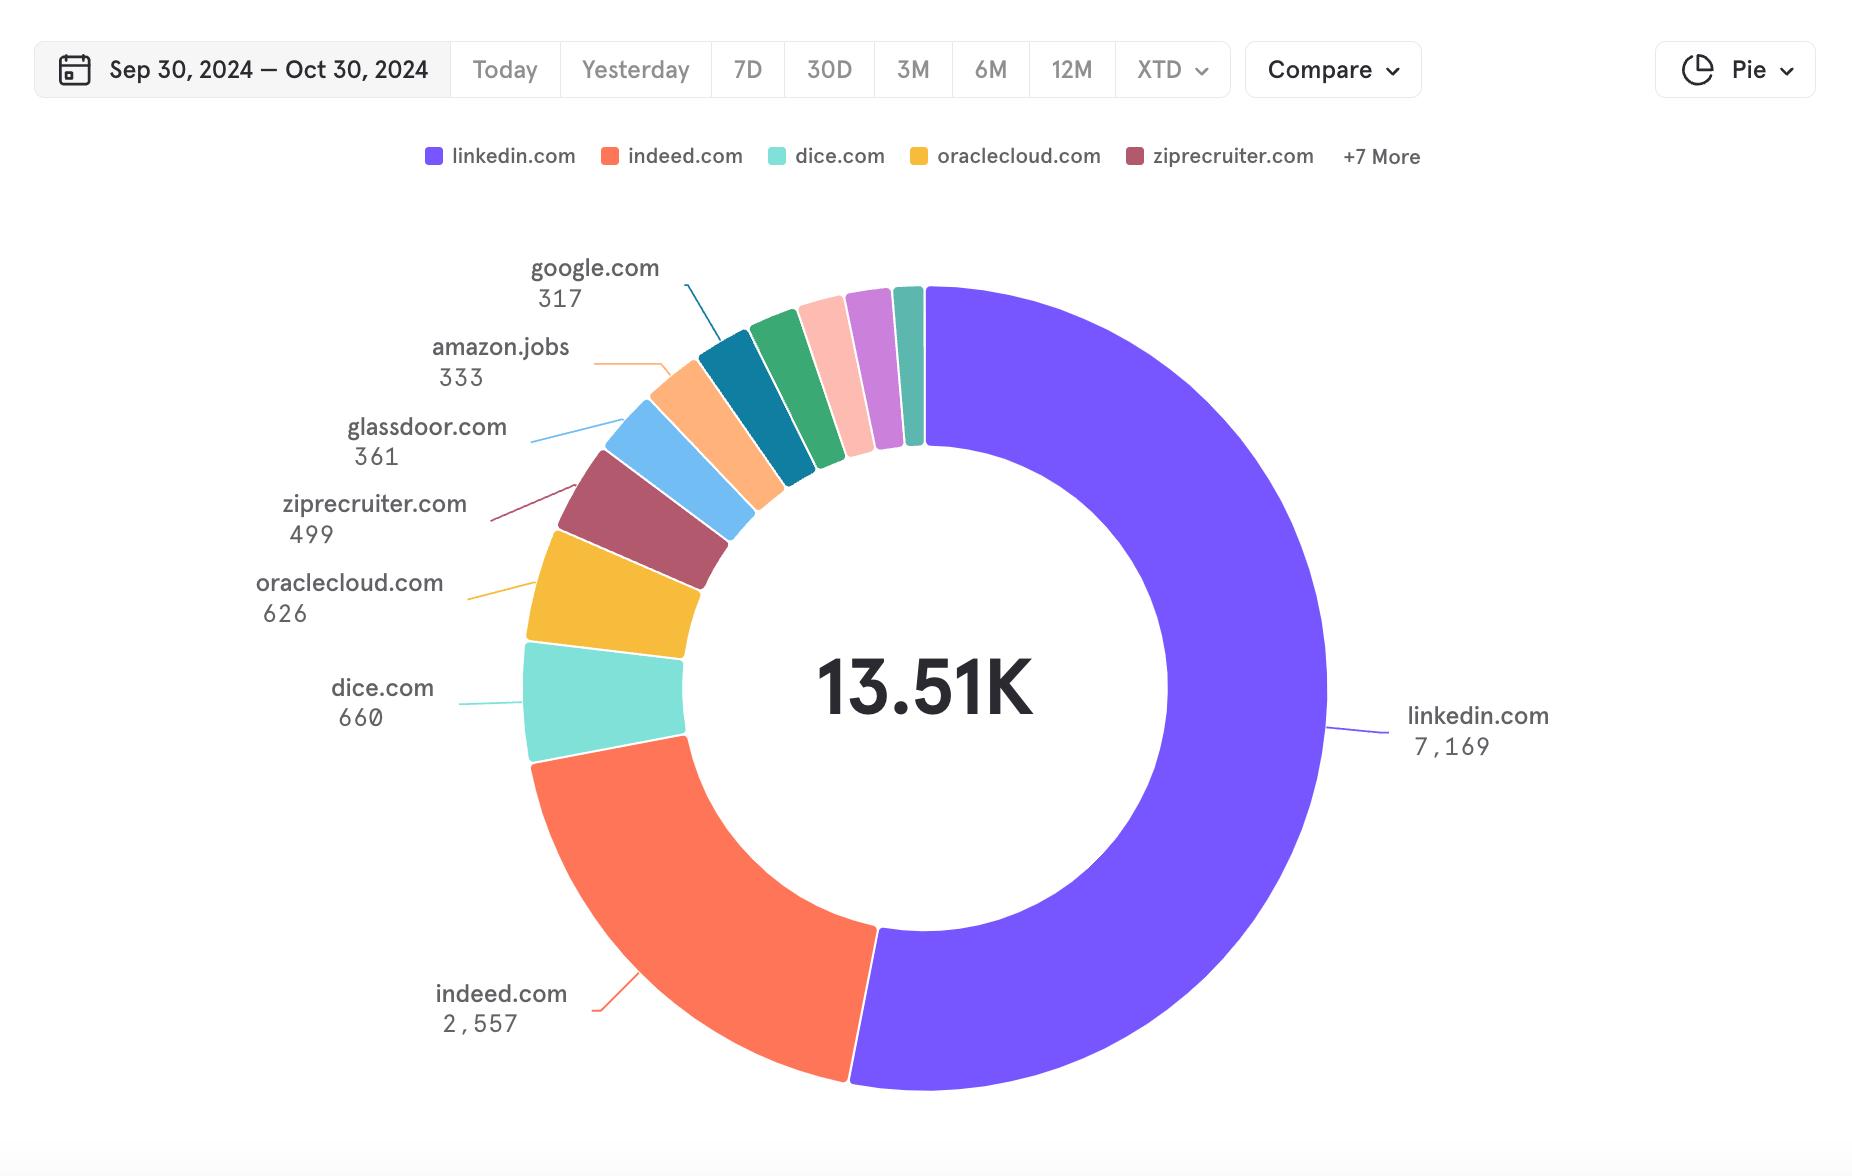Open the Pie chart type dropdown
Screen dimensions: 1852x1176
1735,70
